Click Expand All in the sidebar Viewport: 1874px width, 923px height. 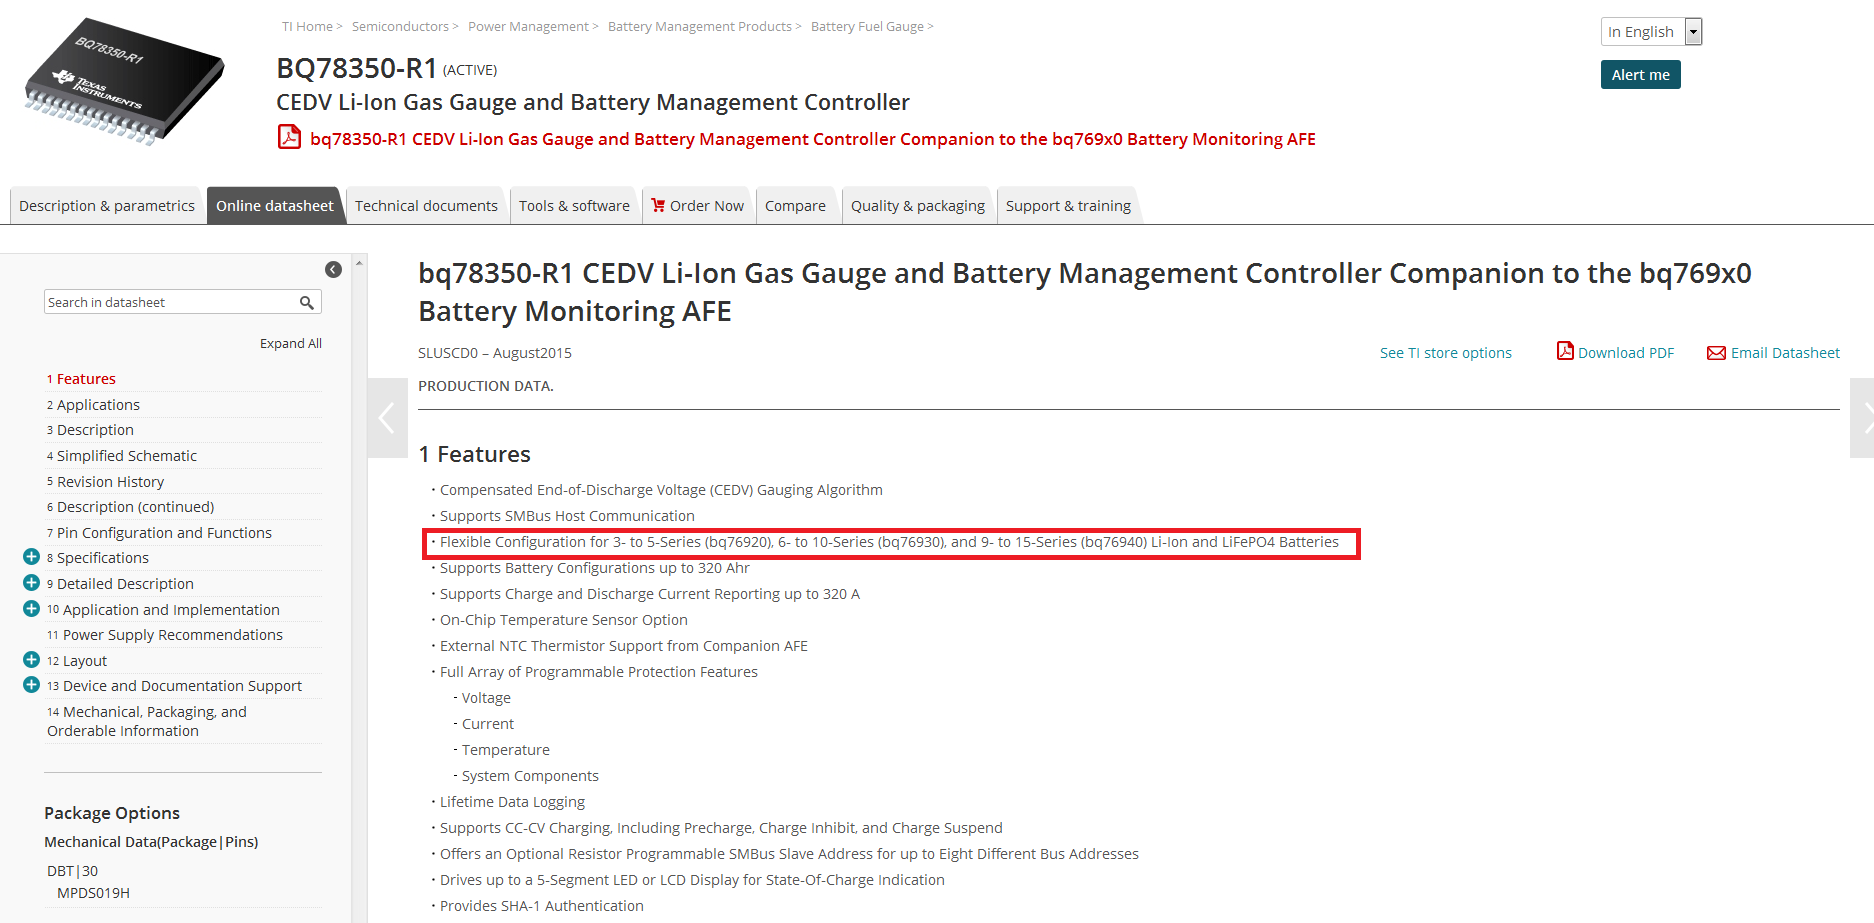coord(290,343)
